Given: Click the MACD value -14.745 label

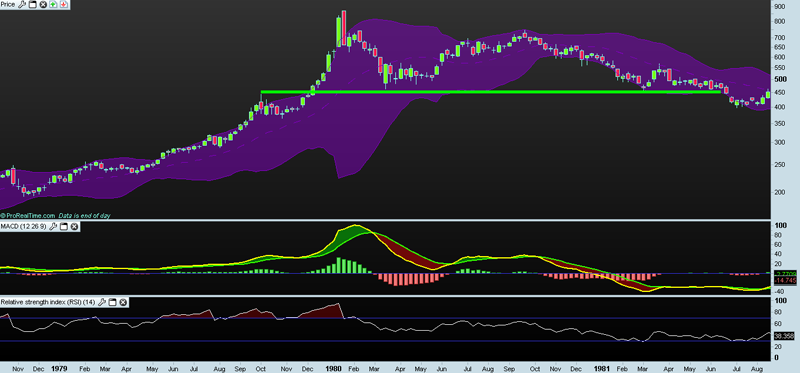Looking at the screenshot, I should click(x=784, y=281).
